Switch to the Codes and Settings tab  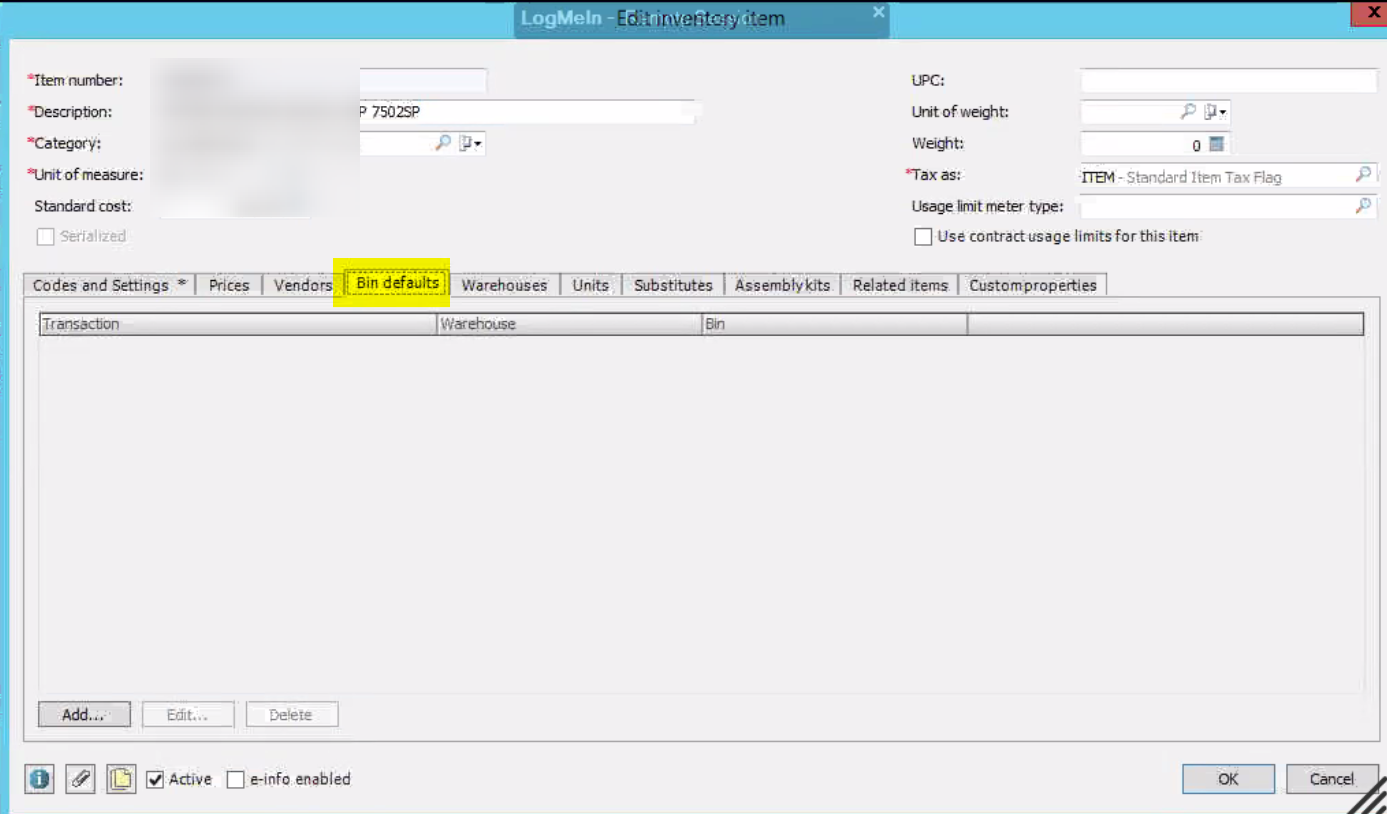coord(109,285)
